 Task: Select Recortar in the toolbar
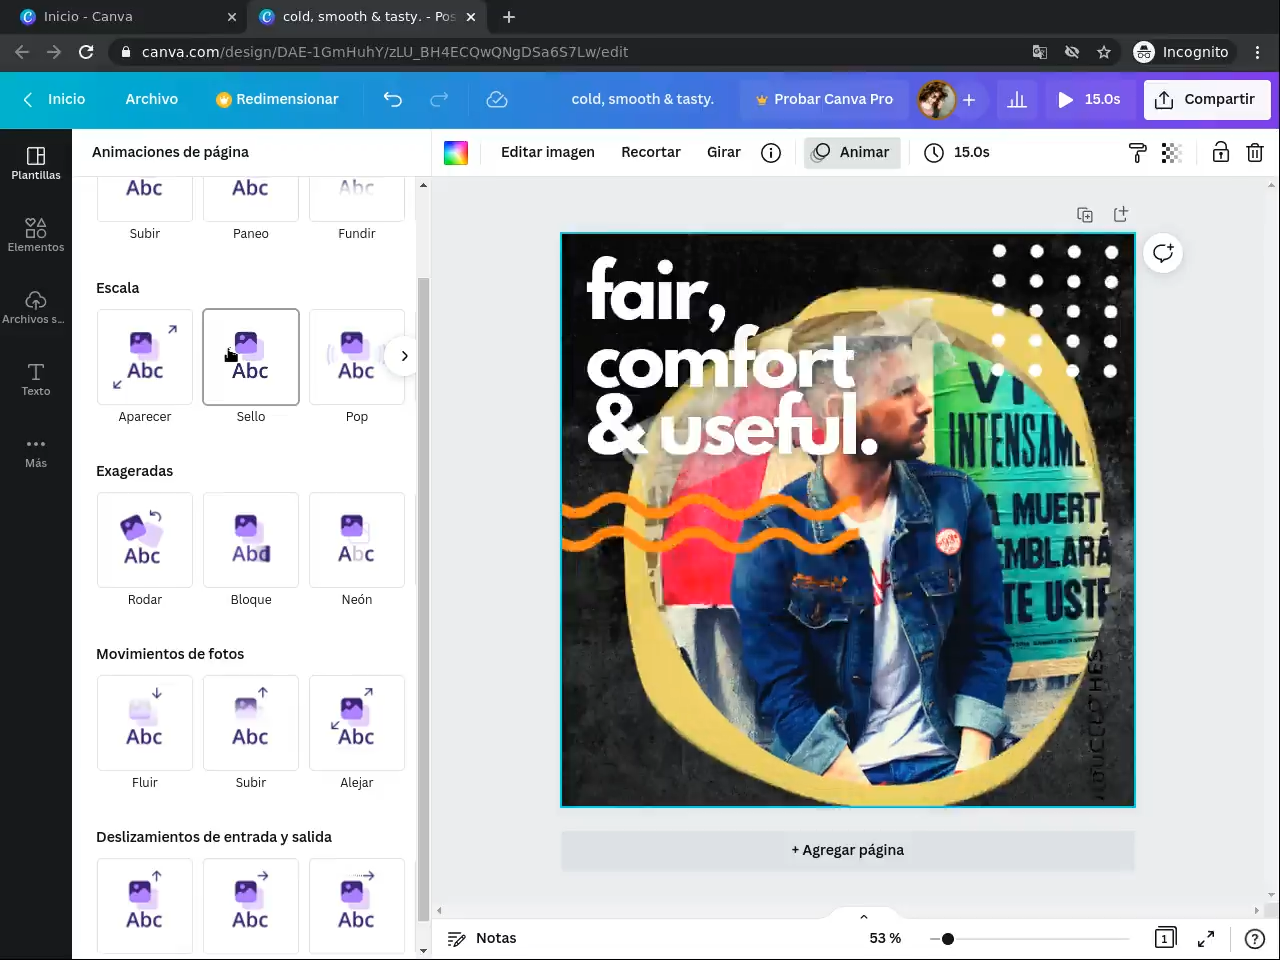(651, 152)
